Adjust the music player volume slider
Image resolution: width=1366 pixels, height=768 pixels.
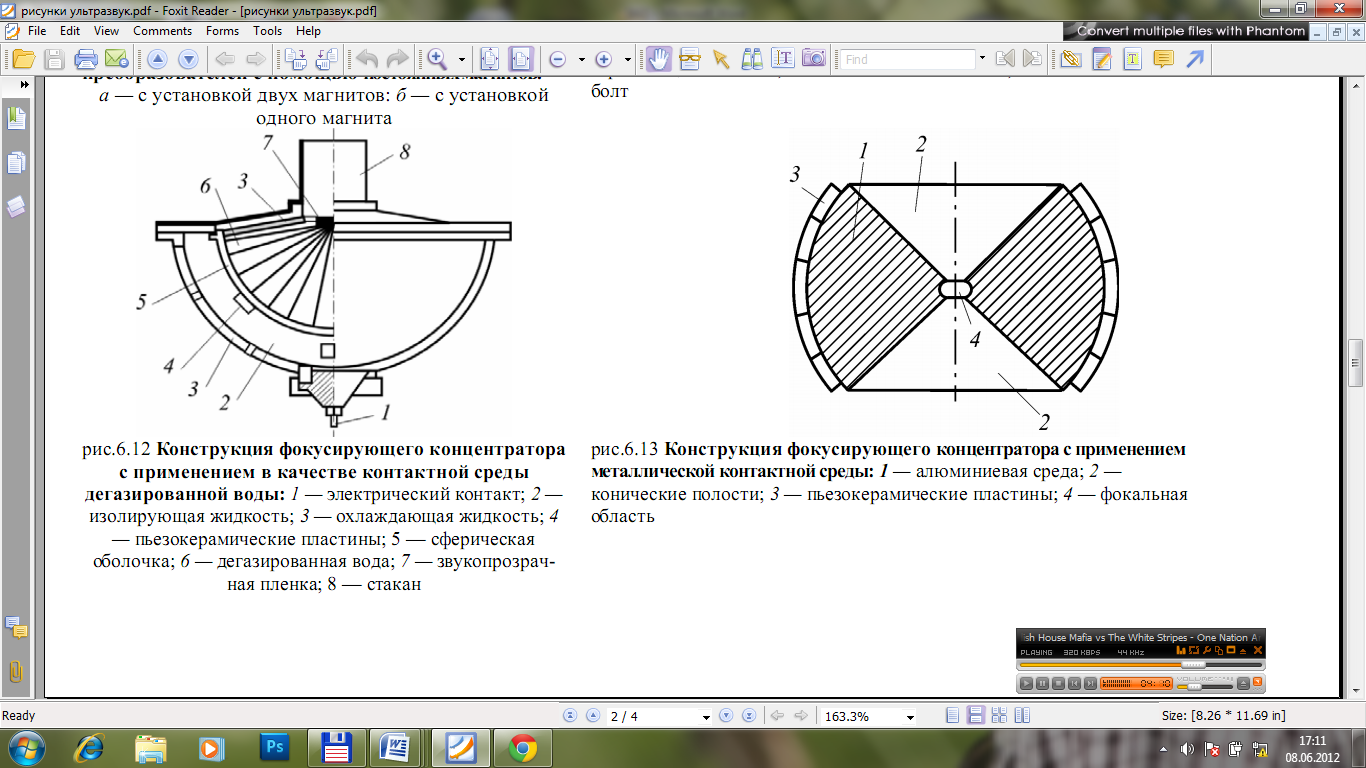1204,685
